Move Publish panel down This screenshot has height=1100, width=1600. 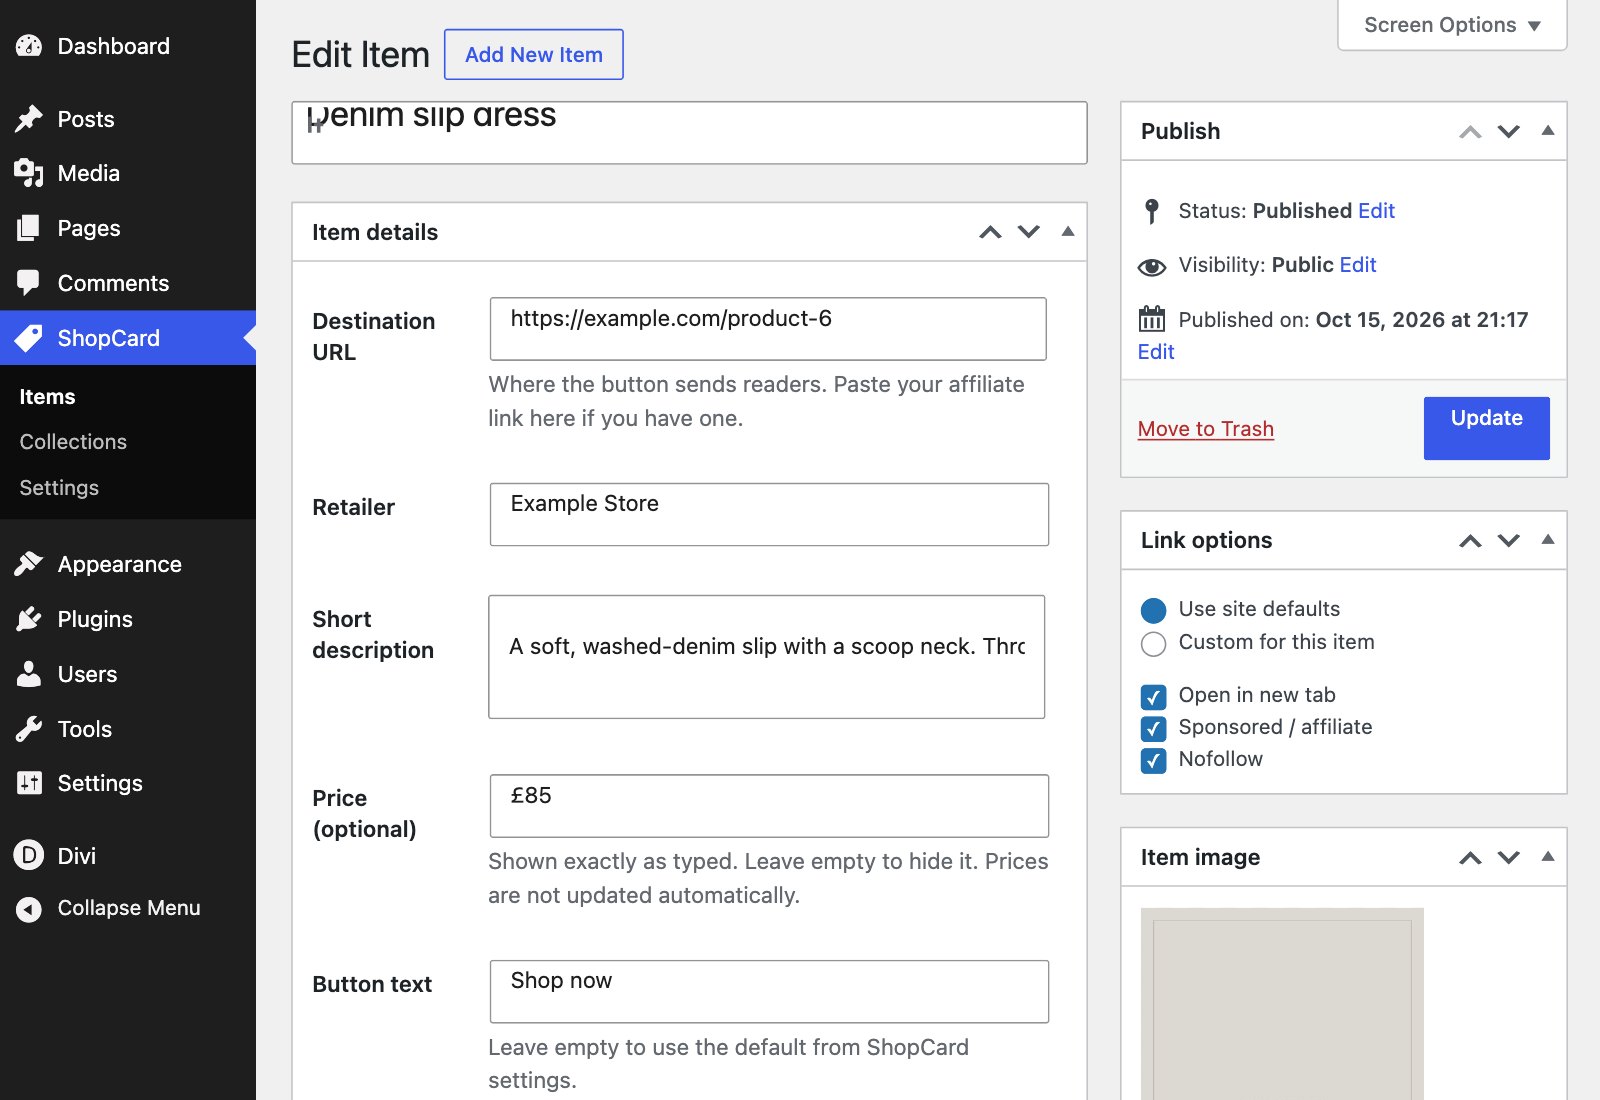click(x=1509, y=132)
